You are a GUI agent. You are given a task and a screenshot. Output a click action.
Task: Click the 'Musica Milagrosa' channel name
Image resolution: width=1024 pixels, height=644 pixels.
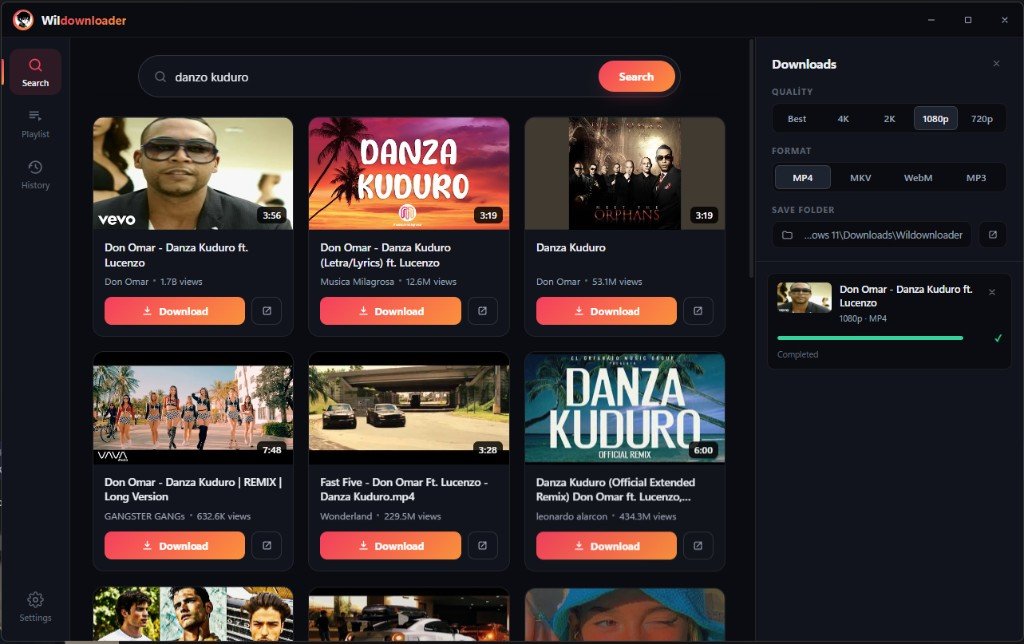(357, 282)
